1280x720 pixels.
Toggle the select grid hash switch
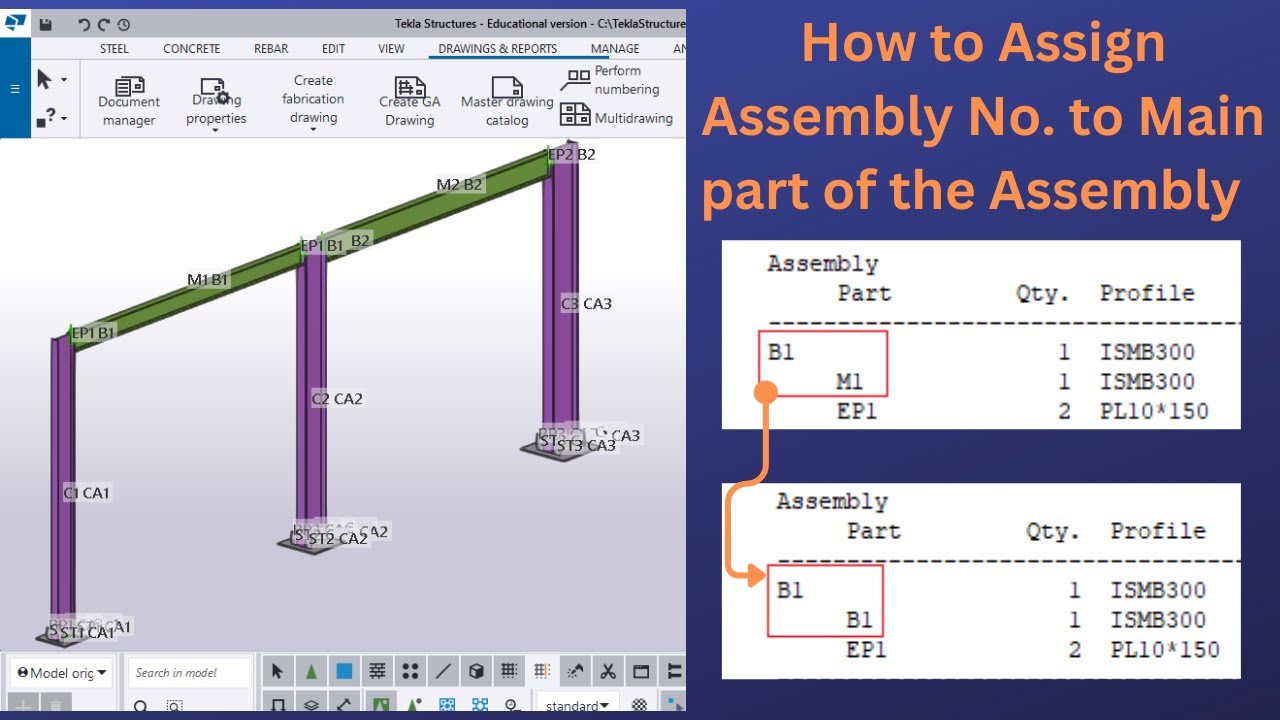509,671
